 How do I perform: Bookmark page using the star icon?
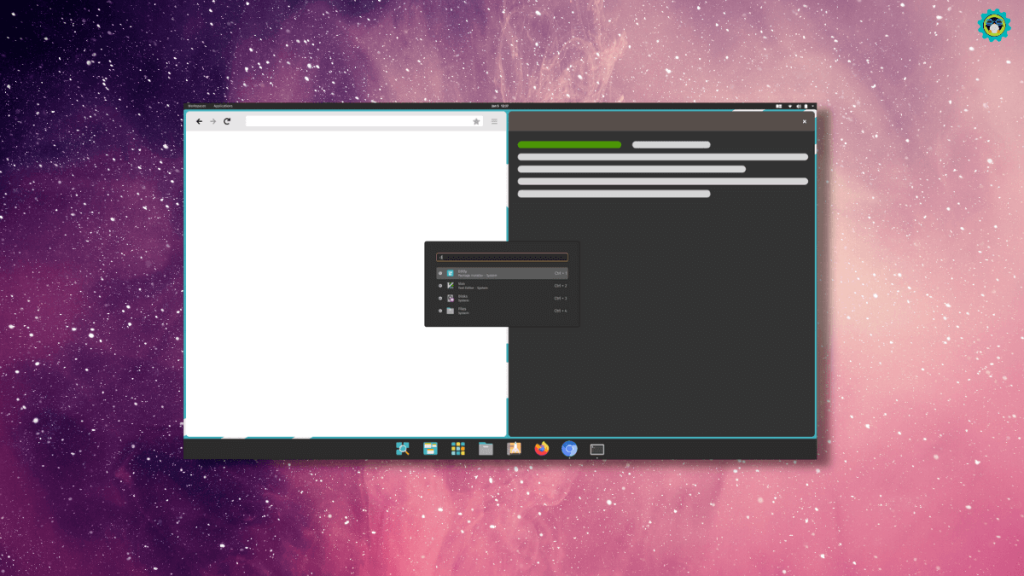pyautogui.click(x=476, y=121)
